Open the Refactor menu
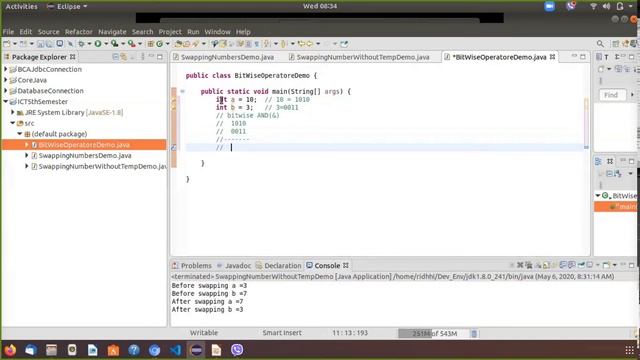The image size is (640, 360). click(x=79, y=32)
